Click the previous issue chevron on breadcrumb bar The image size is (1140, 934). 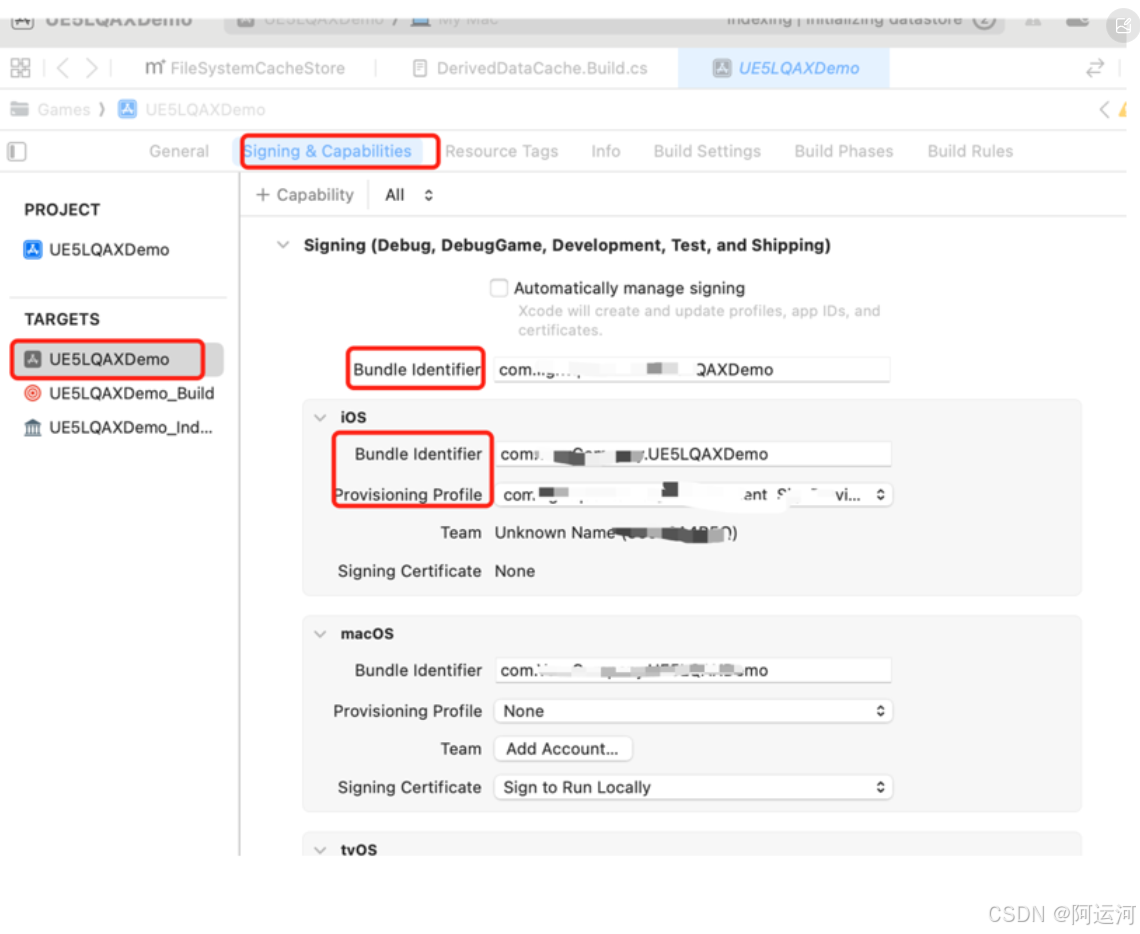[1104, 110]
